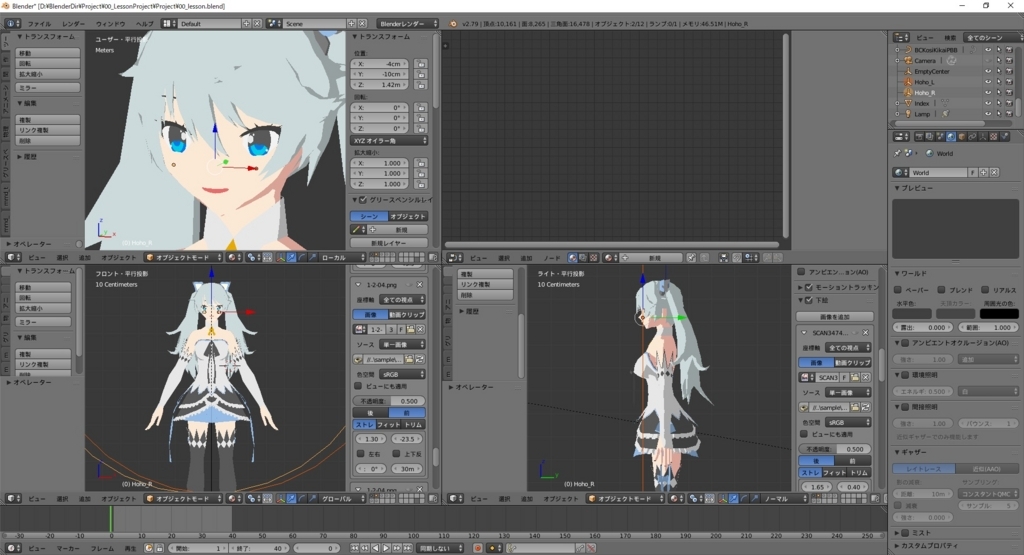Enable the ブレンド sky checkbox in World
Screen dimensions: 1024x555
[x=941, y=289]
